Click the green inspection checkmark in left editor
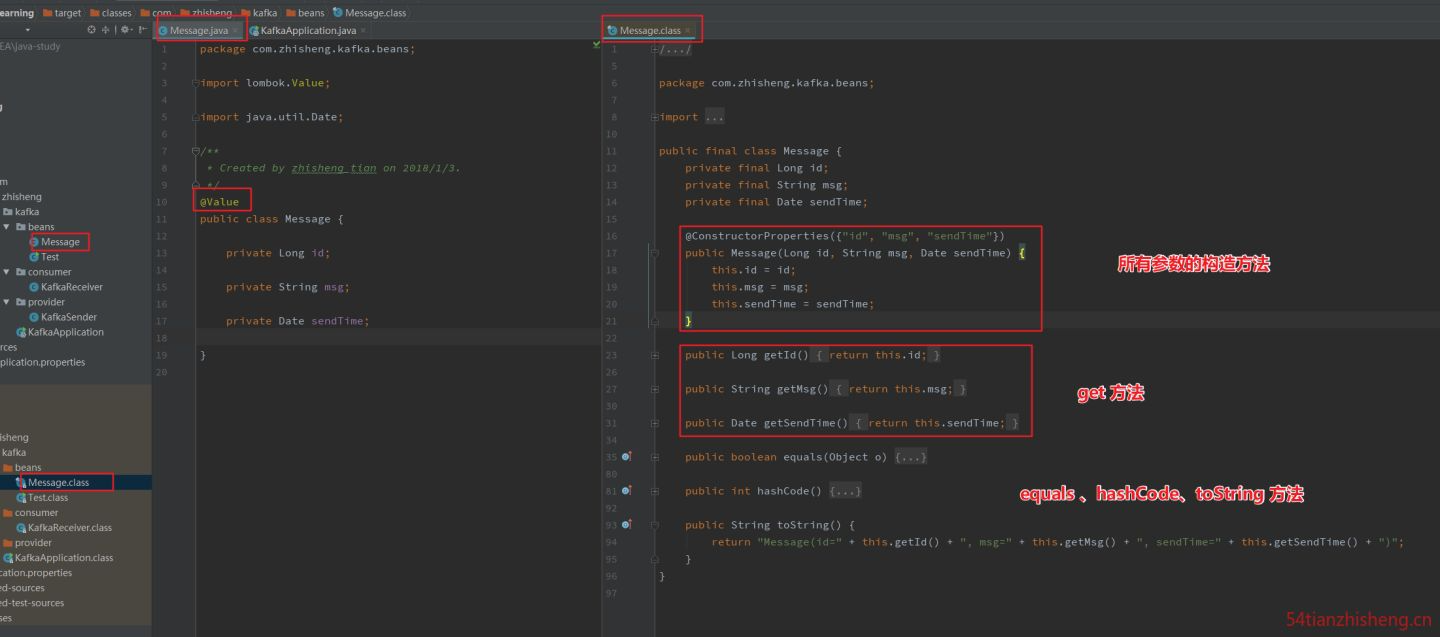Image resolution: width=1440 pixels, height=637 pixels. click(596, 45)
